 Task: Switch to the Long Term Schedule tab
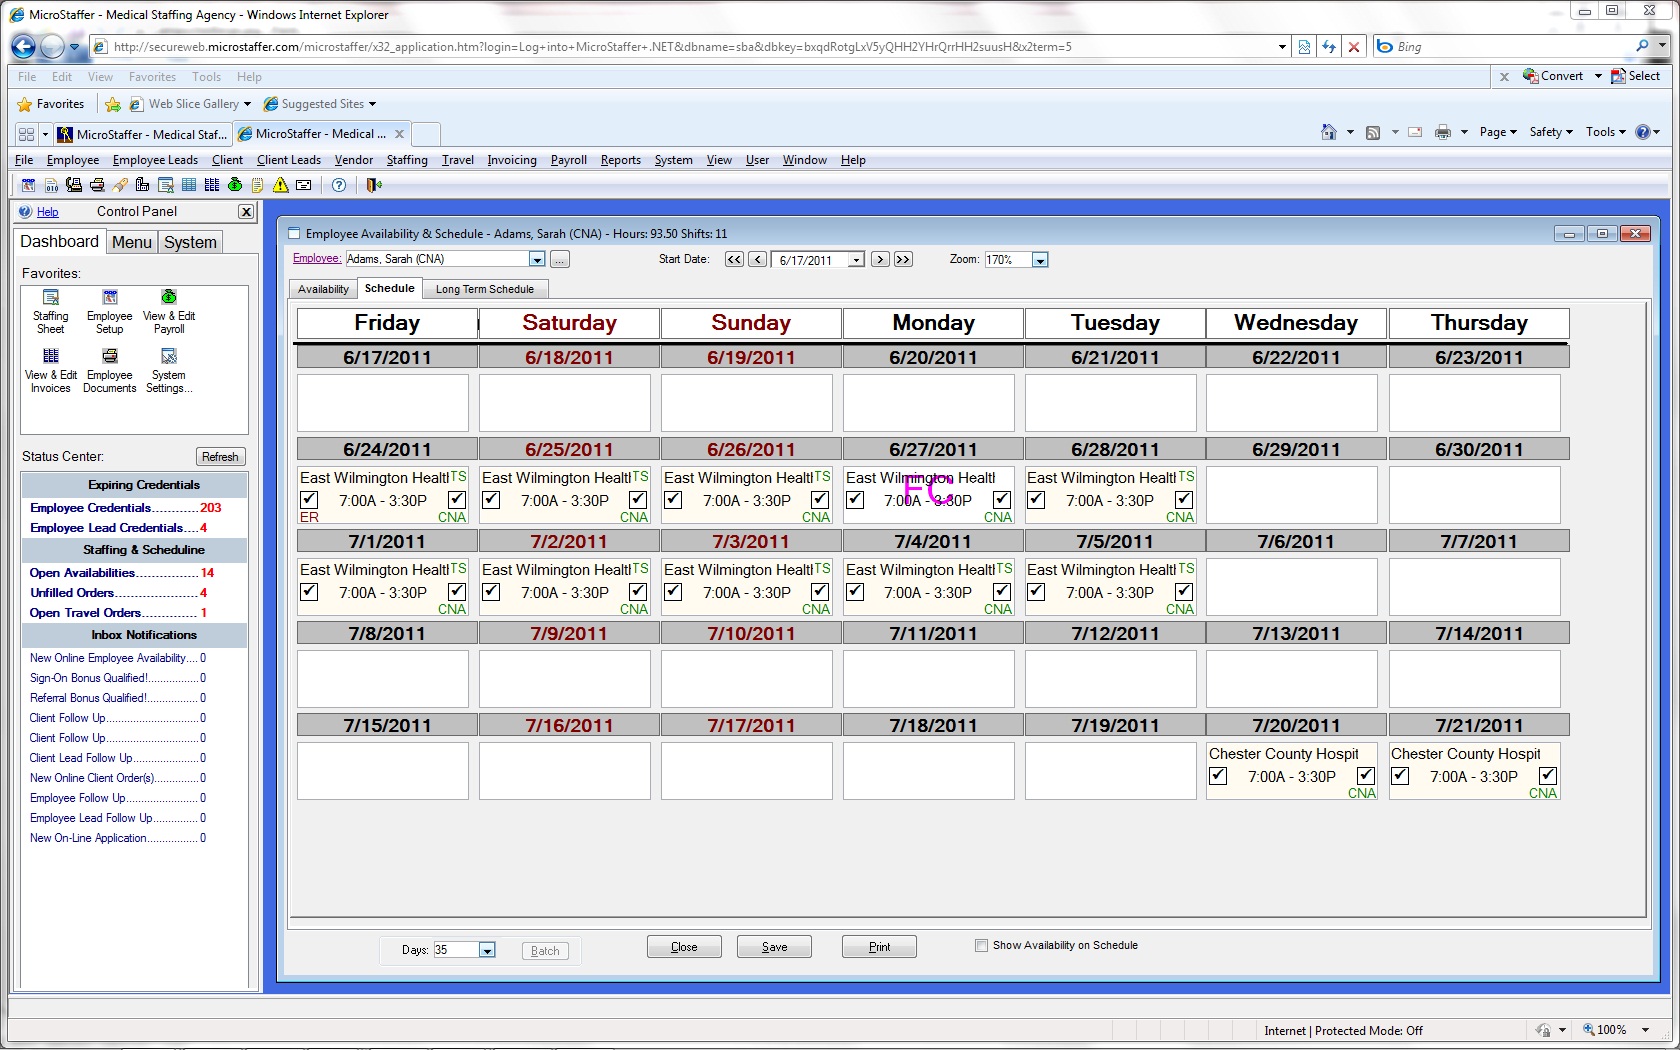pyautogui.click(x=484, y=289)
